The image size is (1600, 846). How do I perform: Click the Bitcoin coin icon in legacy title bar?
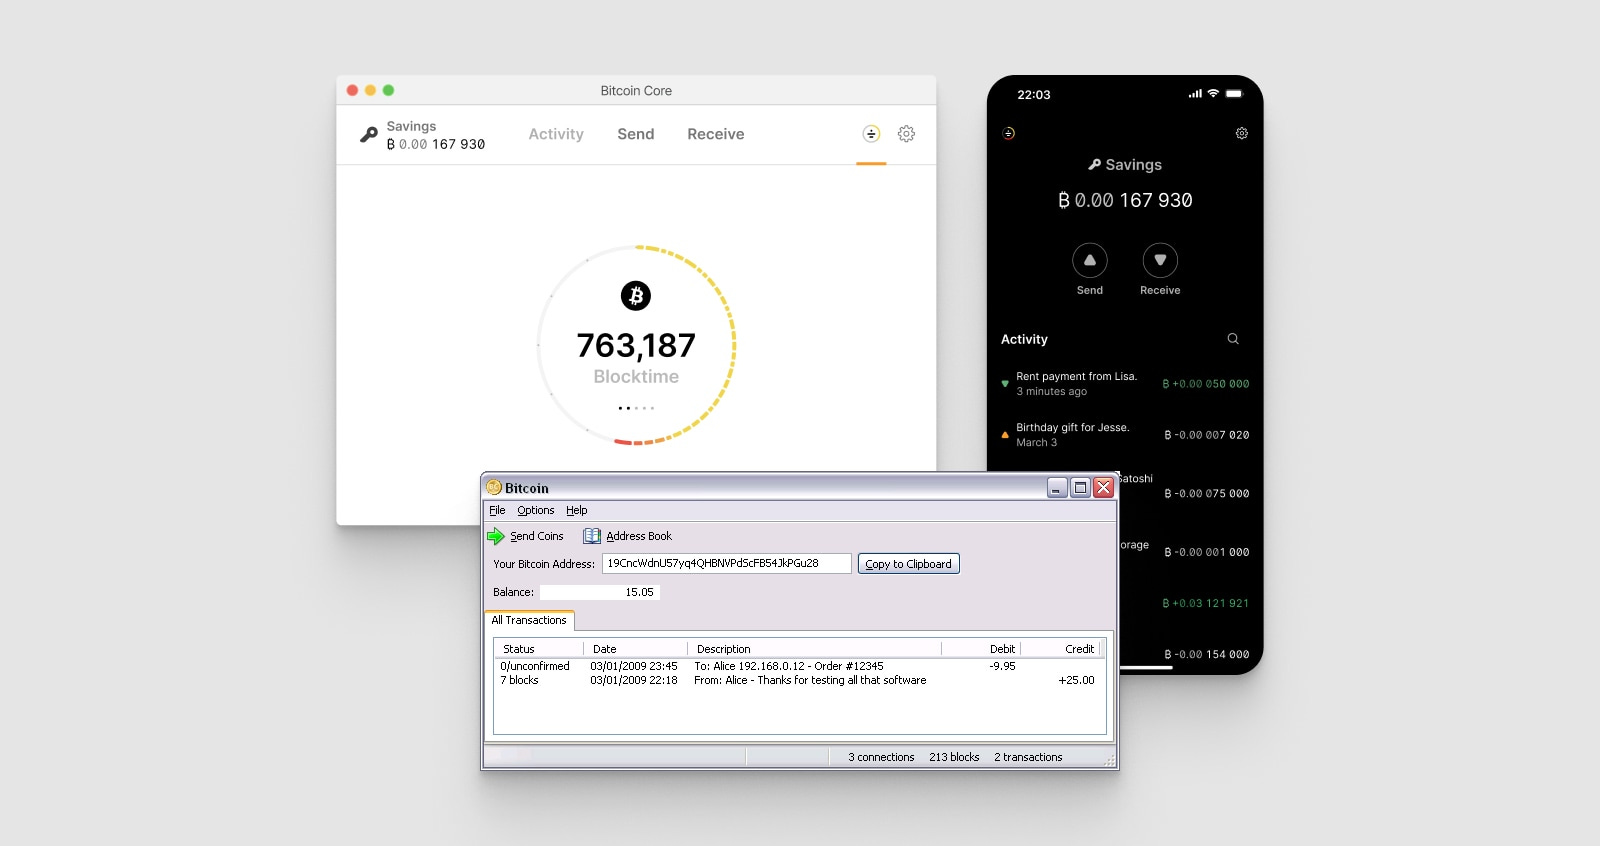pyautogui.click(x=493, y=488)
